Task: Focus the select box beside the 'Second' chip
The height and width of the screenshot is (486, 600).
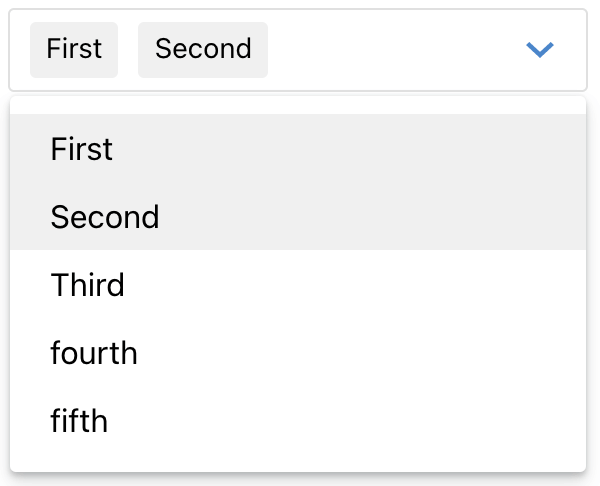Action: click(x=380, y=49)
